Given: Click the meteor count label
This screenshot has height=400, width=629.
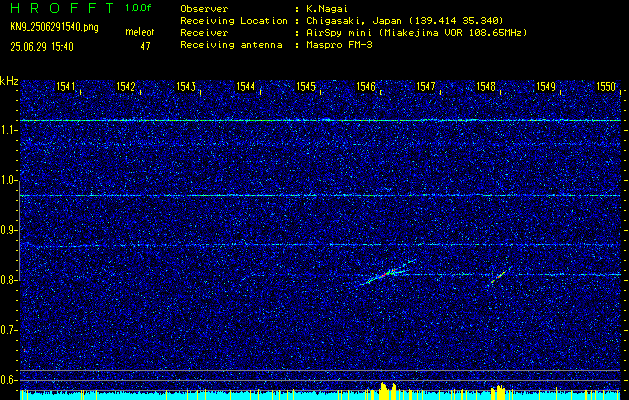Looking at the screenshot, I should point(140,32).
